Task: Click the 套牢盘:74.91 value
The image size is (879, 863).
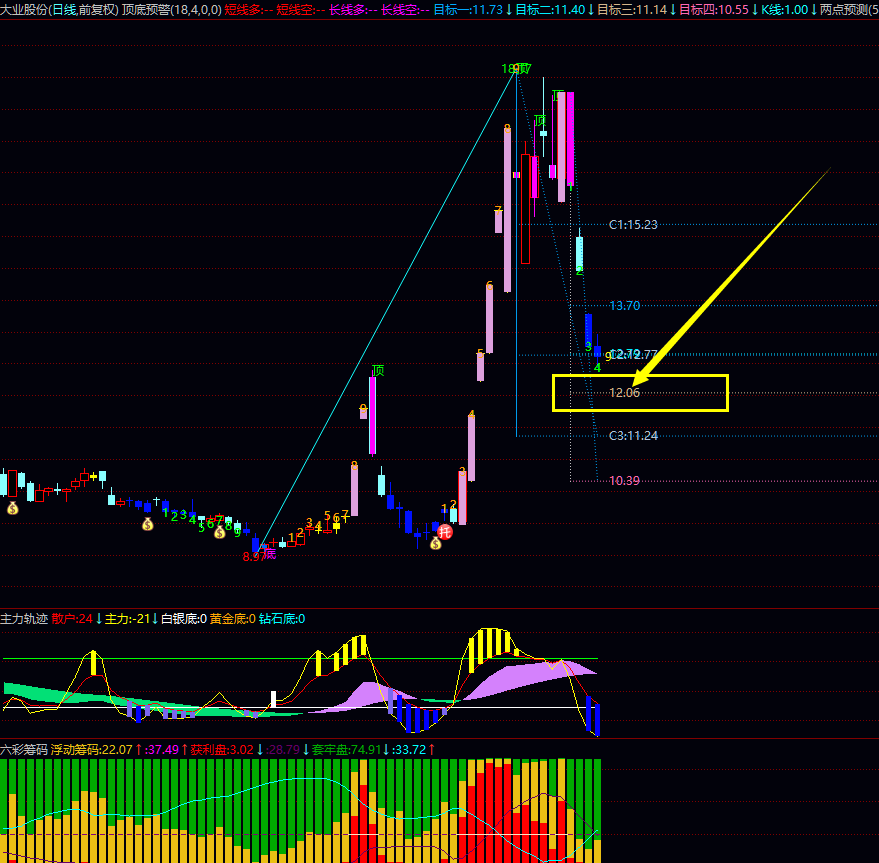Action: pyautogui.click(x=346, y=749)
